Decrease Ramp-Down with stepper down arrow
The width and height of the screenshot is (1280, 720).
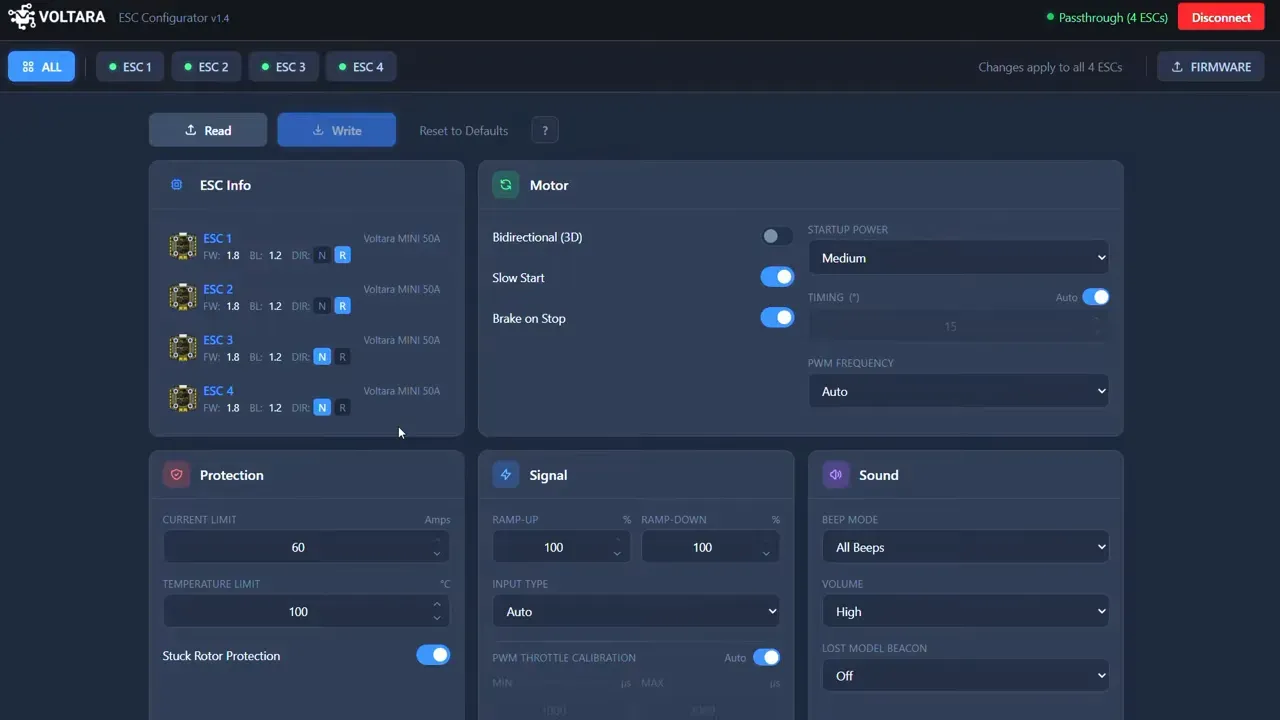click(x=766, y=554)
